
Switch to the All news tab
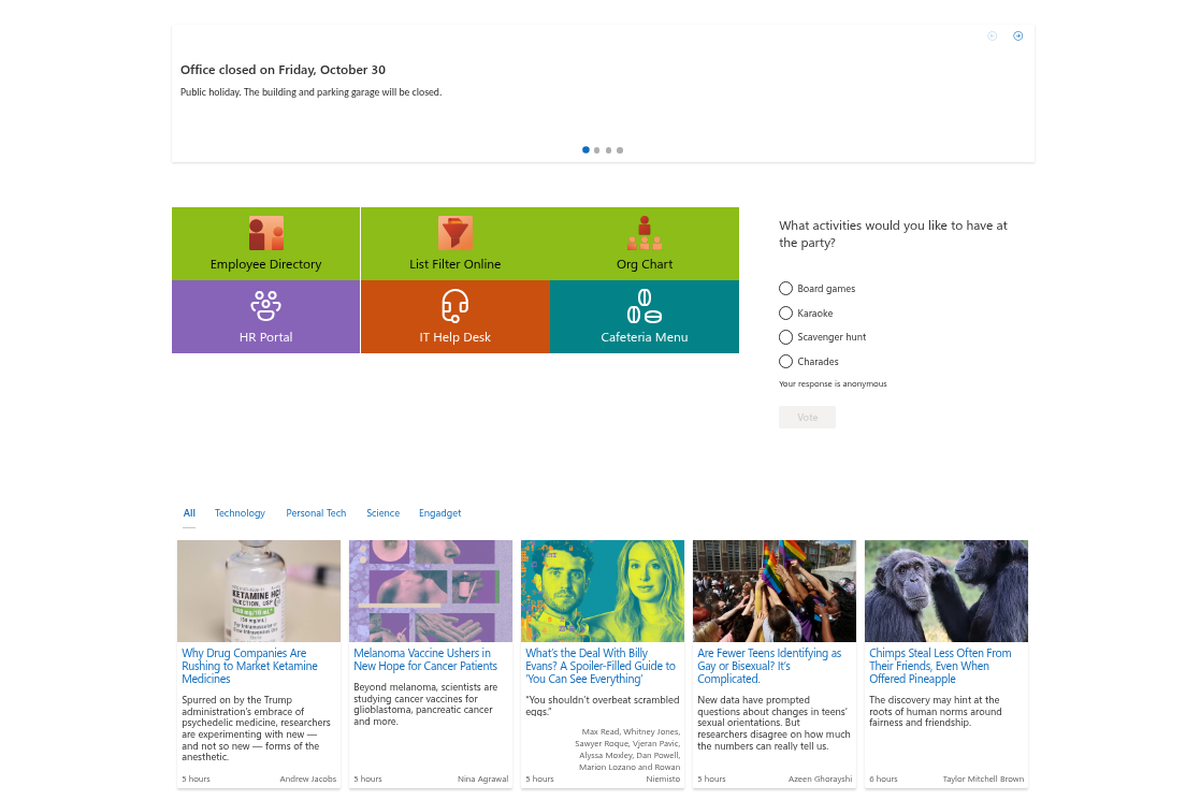point(189,513)
